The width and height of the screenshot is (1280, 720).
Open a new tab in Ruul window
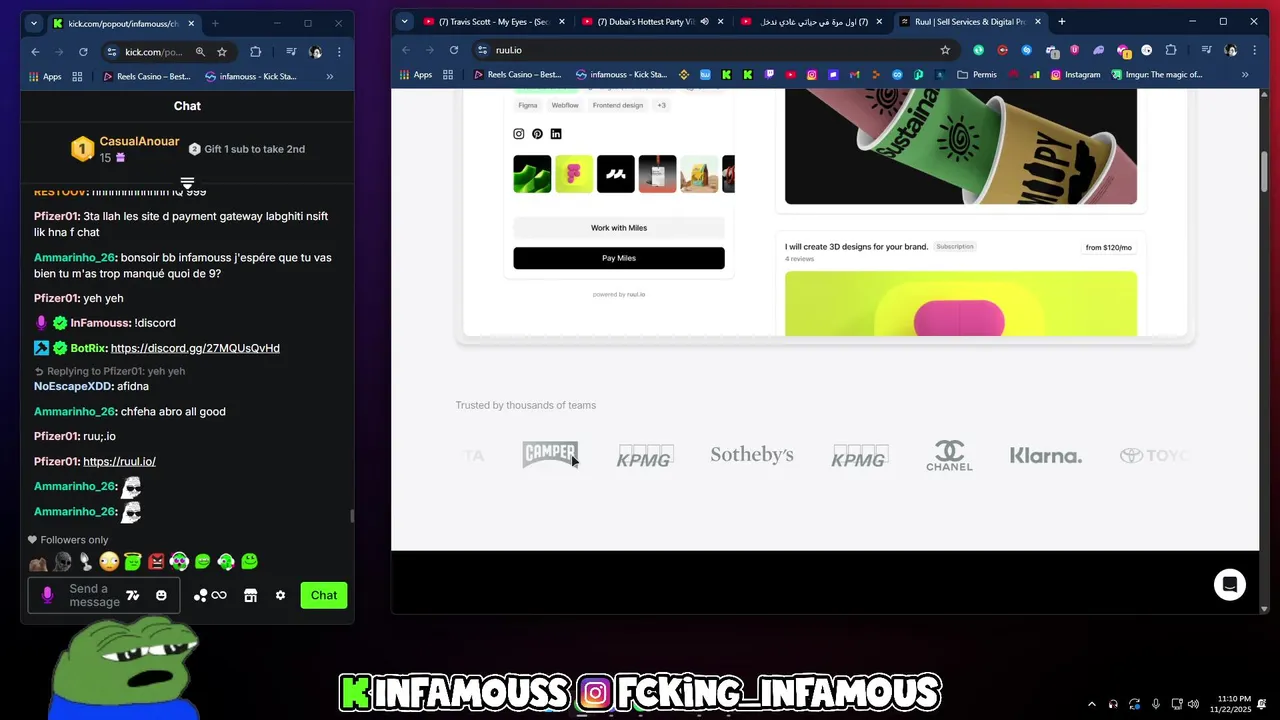1062,21
